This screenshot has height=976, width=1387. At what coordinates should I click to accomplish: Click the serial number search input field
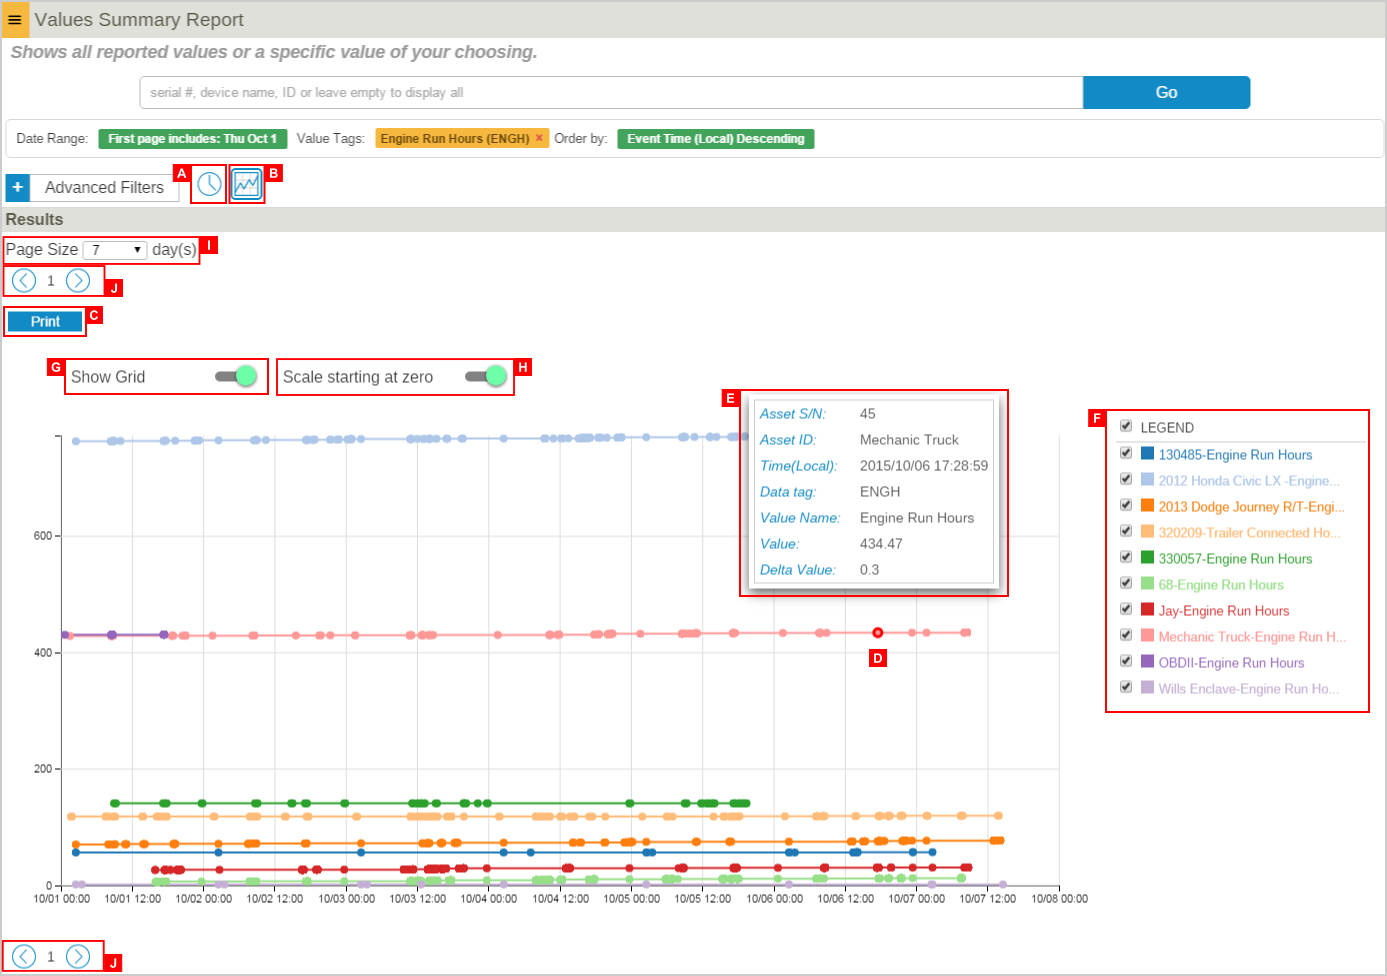(x=611, y=92)
